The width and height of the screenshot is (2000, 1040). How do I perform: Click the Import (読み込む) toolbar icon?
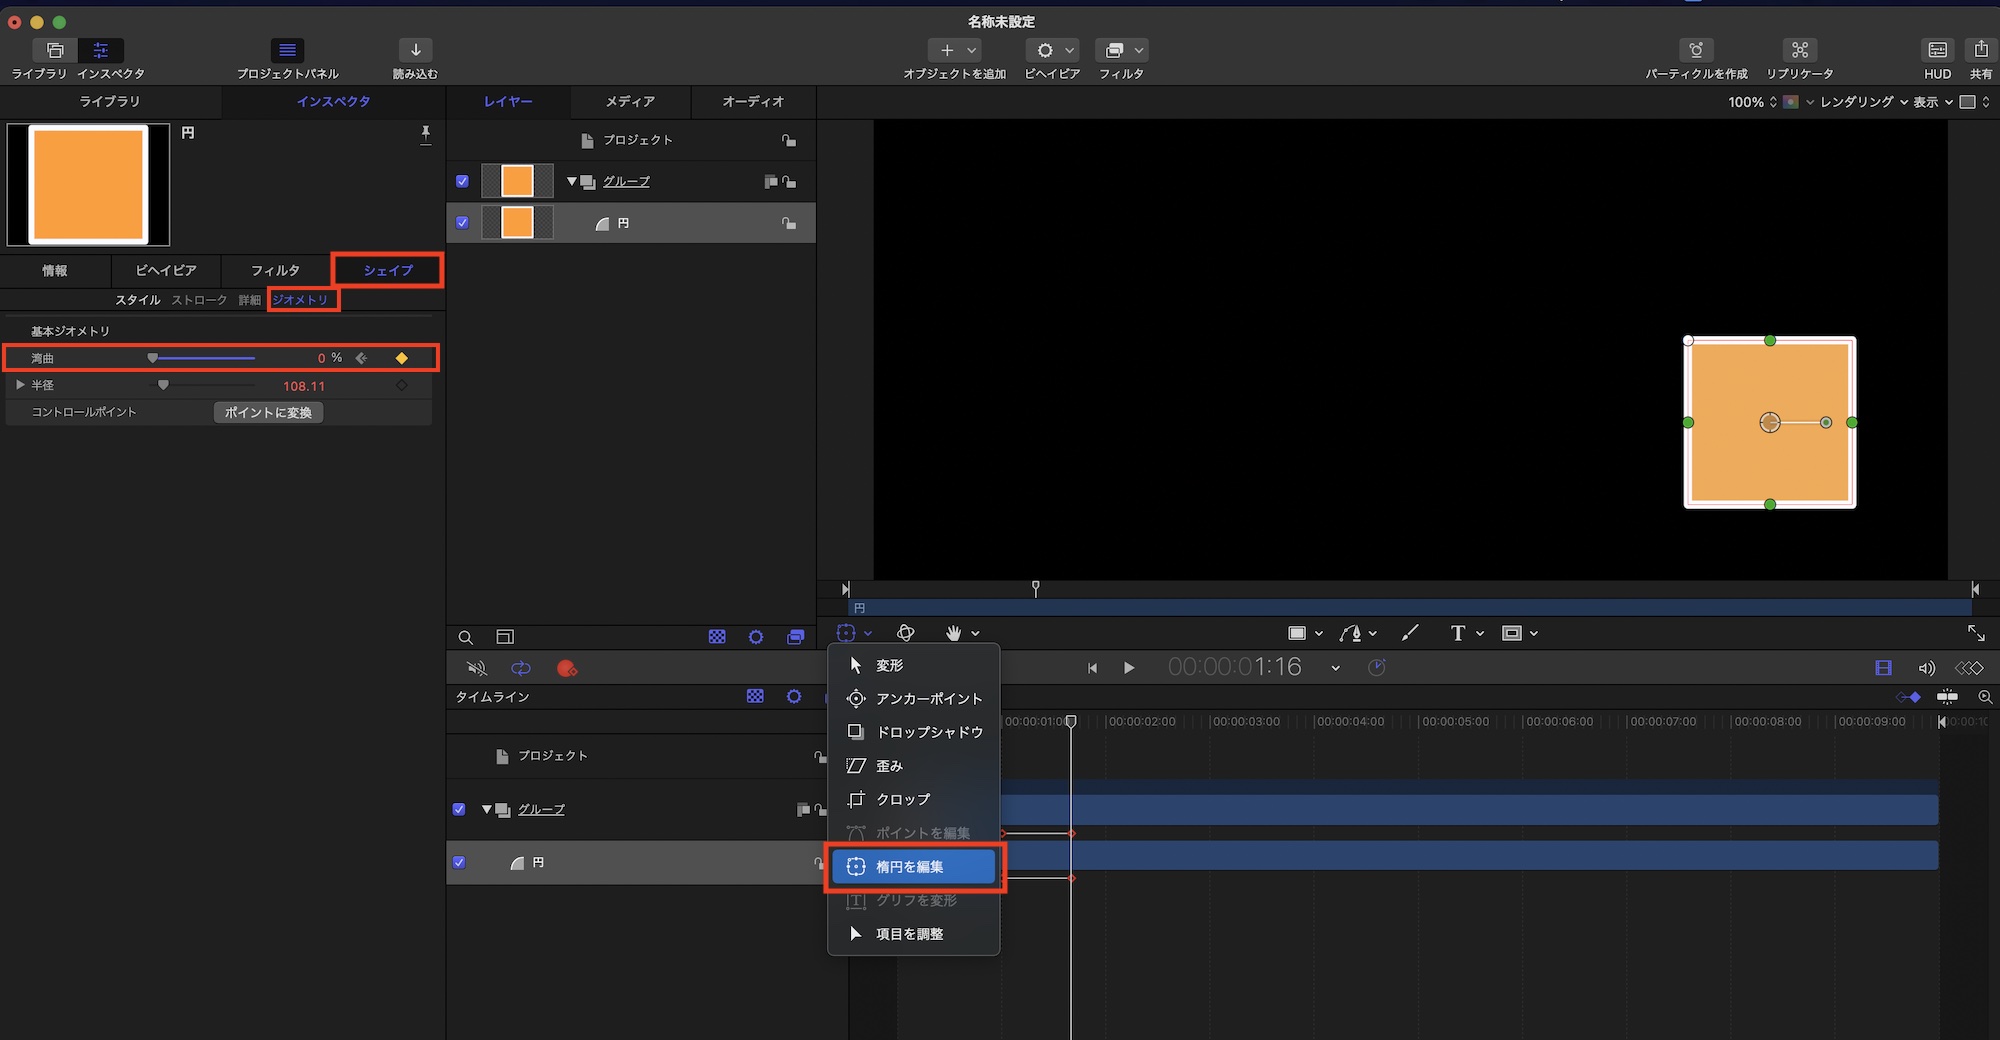[x=415, y=50]
